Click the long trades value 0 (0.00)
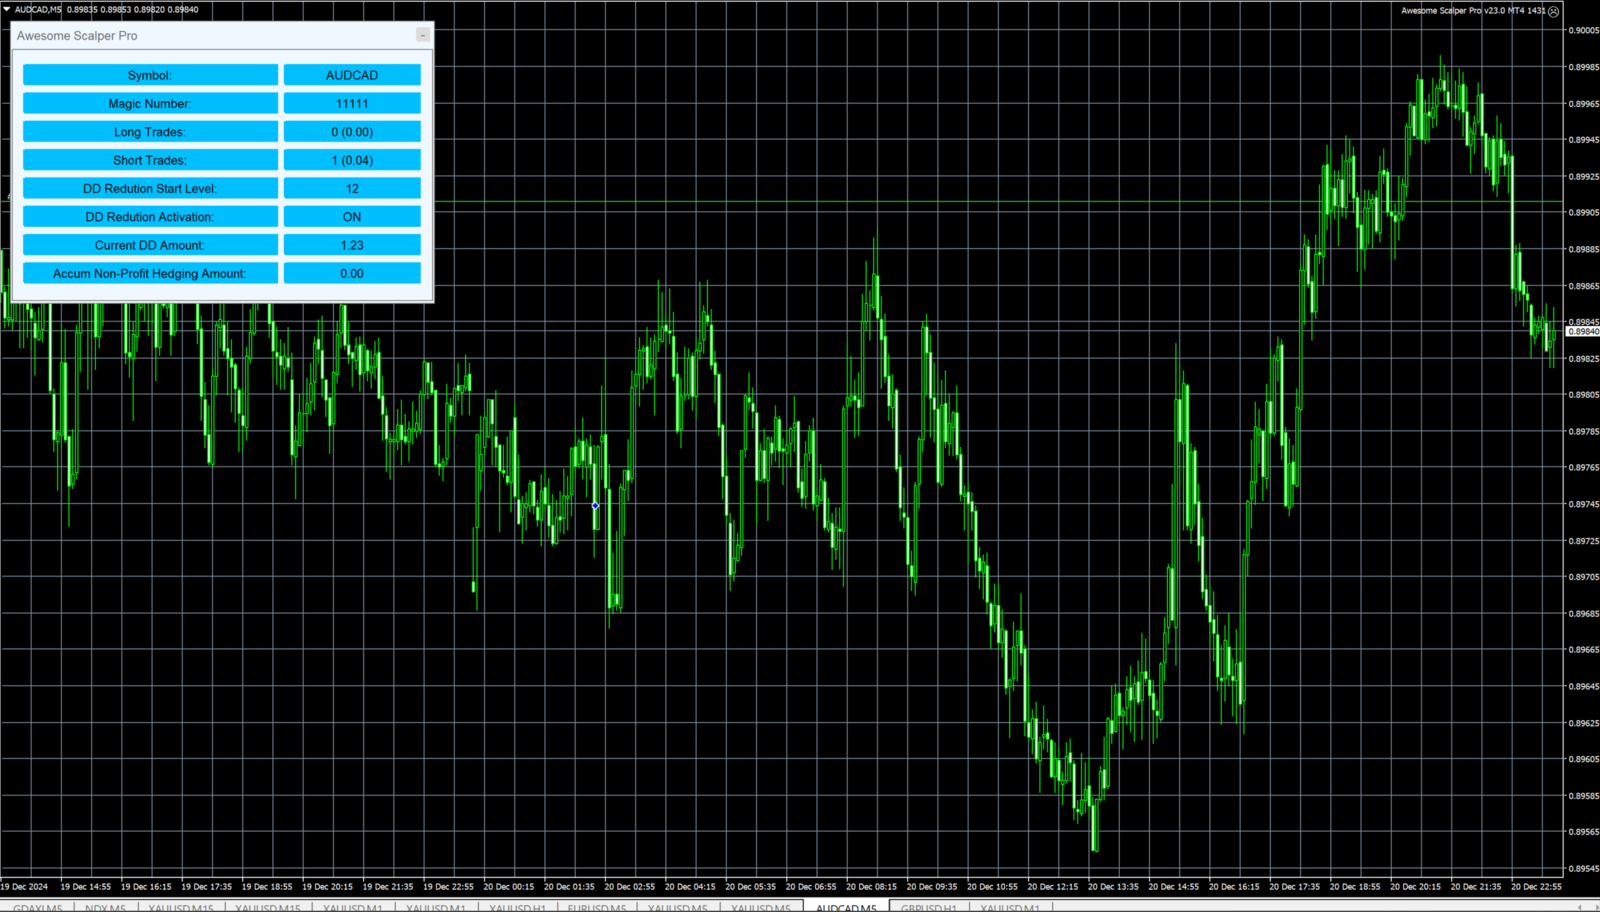Viewport: 1600px width, 912px height. coord(352,132)
